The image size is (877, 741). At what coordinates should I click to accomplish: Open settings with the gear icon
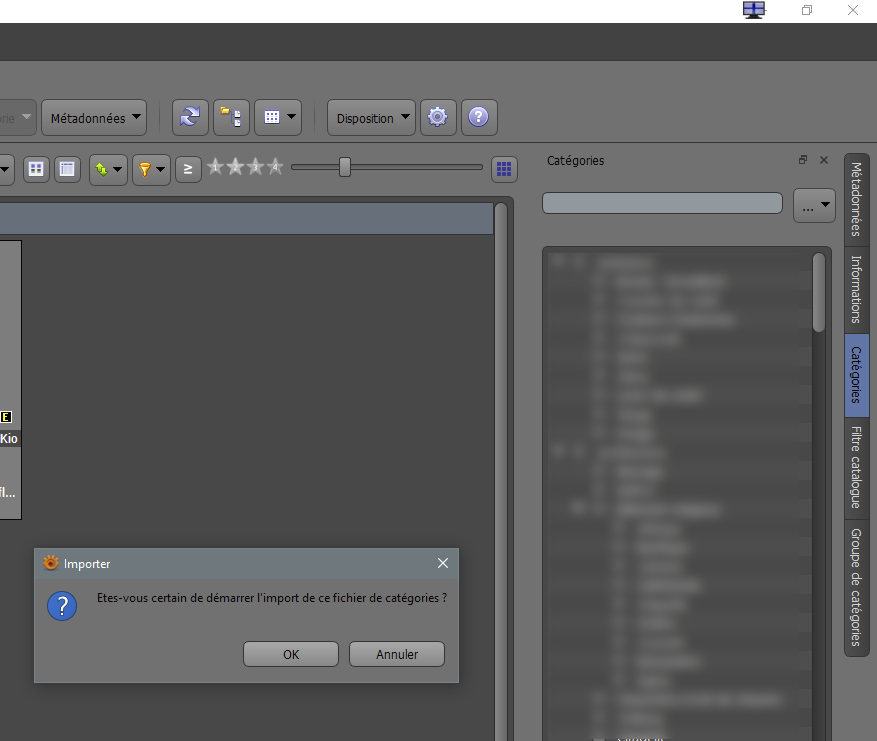tap(437, 117)
